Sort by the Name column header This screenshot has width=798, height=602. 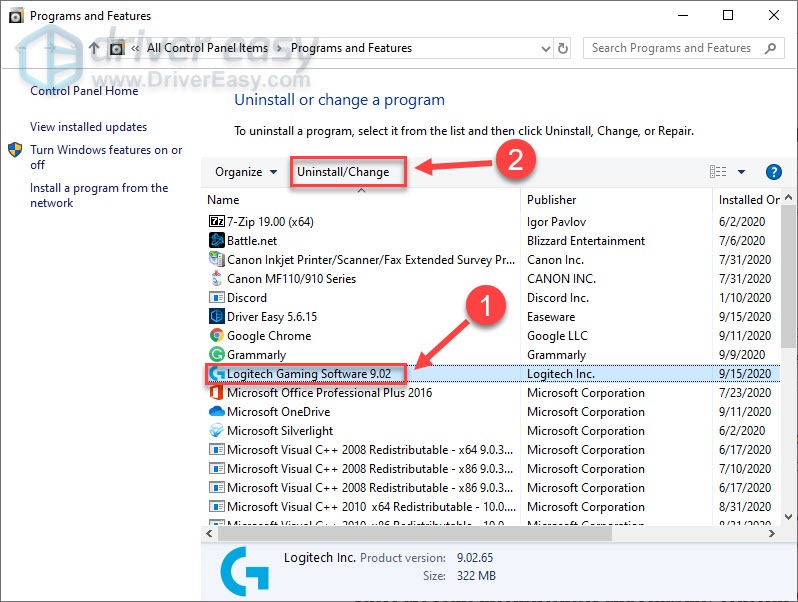tap(361, 199)
